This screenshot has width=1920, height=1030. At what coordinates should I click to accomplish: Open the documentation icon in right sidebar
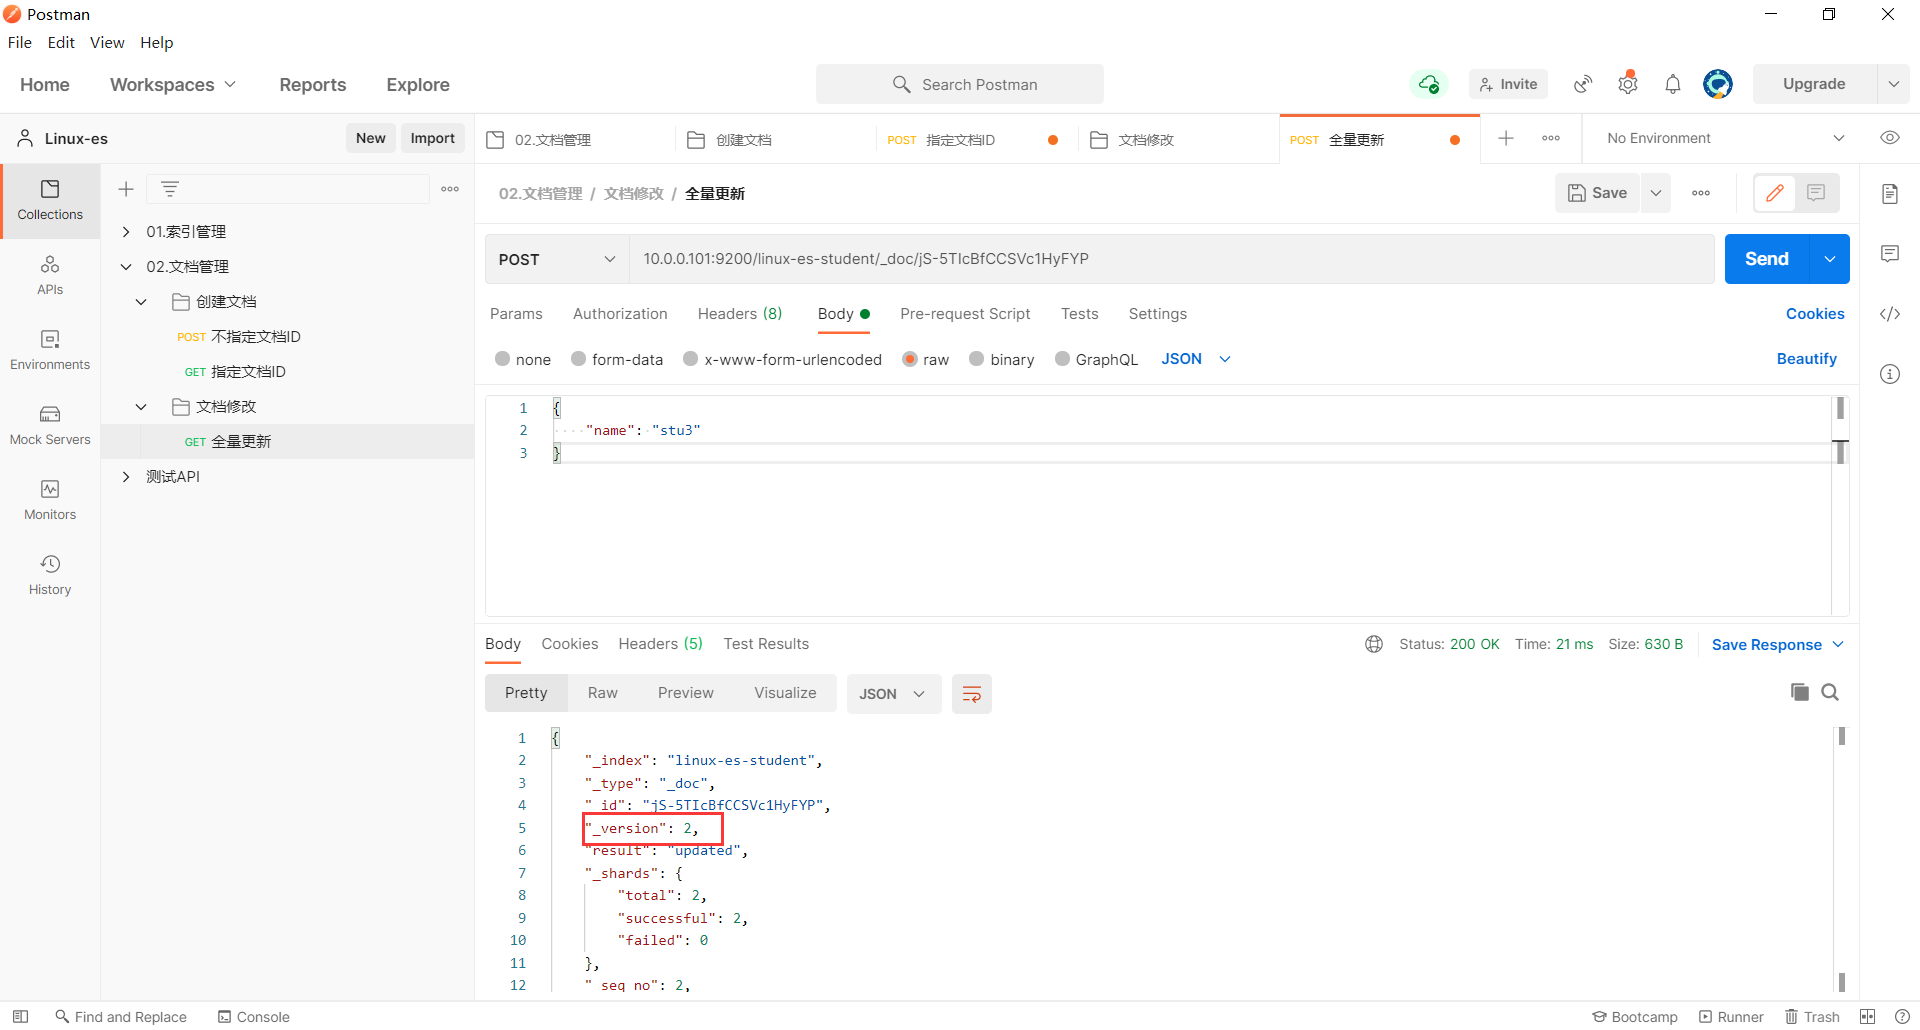[1890, 193]
